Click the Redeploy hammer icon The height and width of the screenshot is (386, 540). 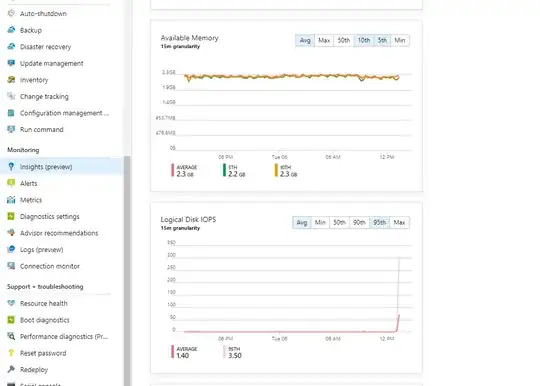[x=11, y=369]
